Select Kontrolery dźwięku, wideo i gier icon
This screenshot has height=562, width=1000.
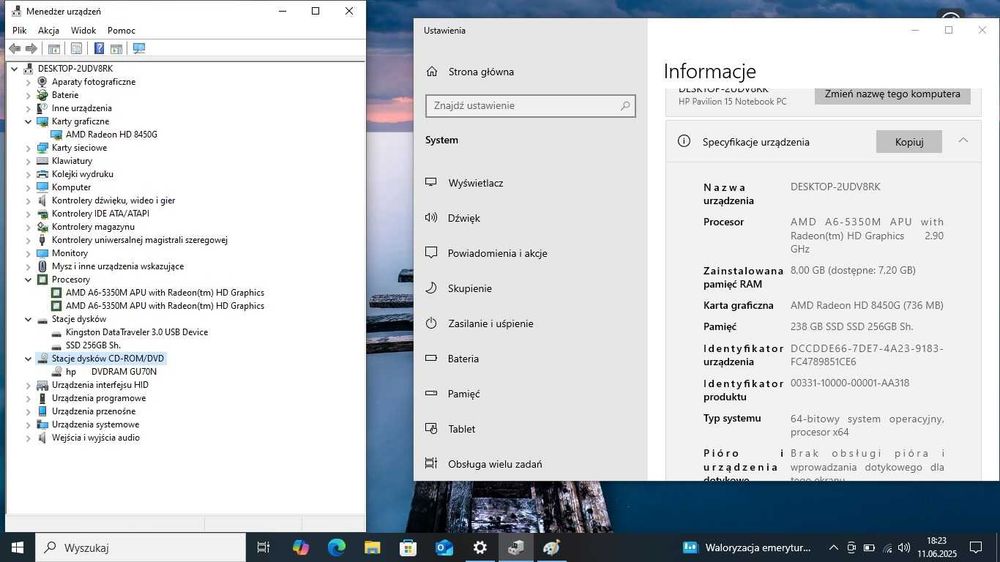42,200
